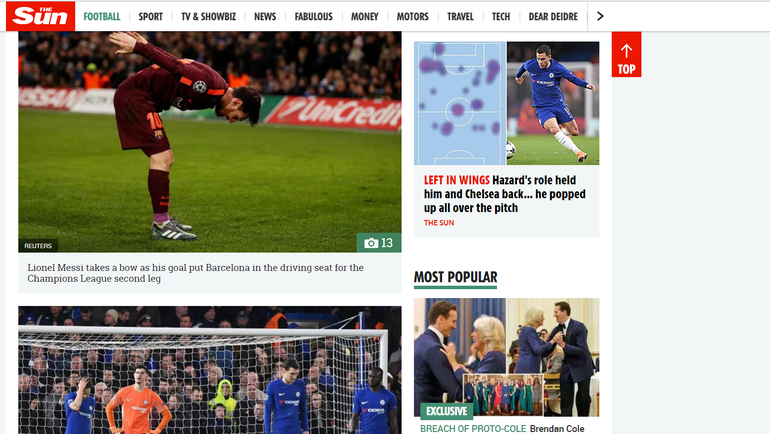
Task: Open the Fabulous section
Action: (x=313, y=17)
